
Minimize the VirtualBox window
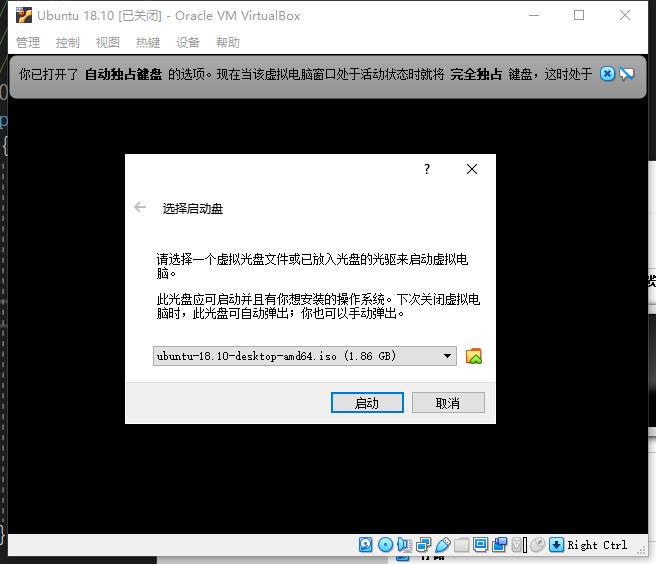(x=534, y=15)
